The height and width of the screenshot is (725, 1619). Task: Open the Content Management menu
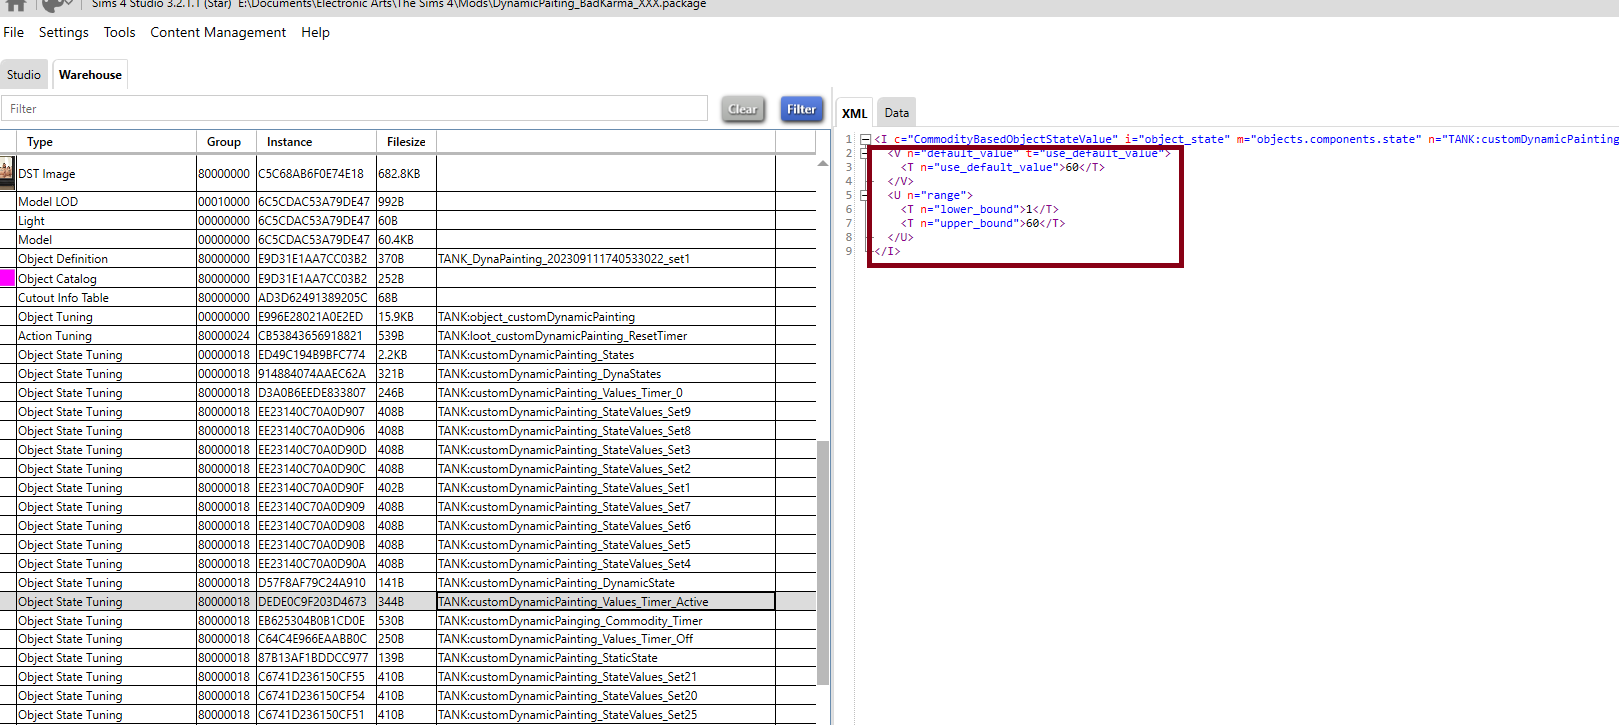click(x=218, y=32)
